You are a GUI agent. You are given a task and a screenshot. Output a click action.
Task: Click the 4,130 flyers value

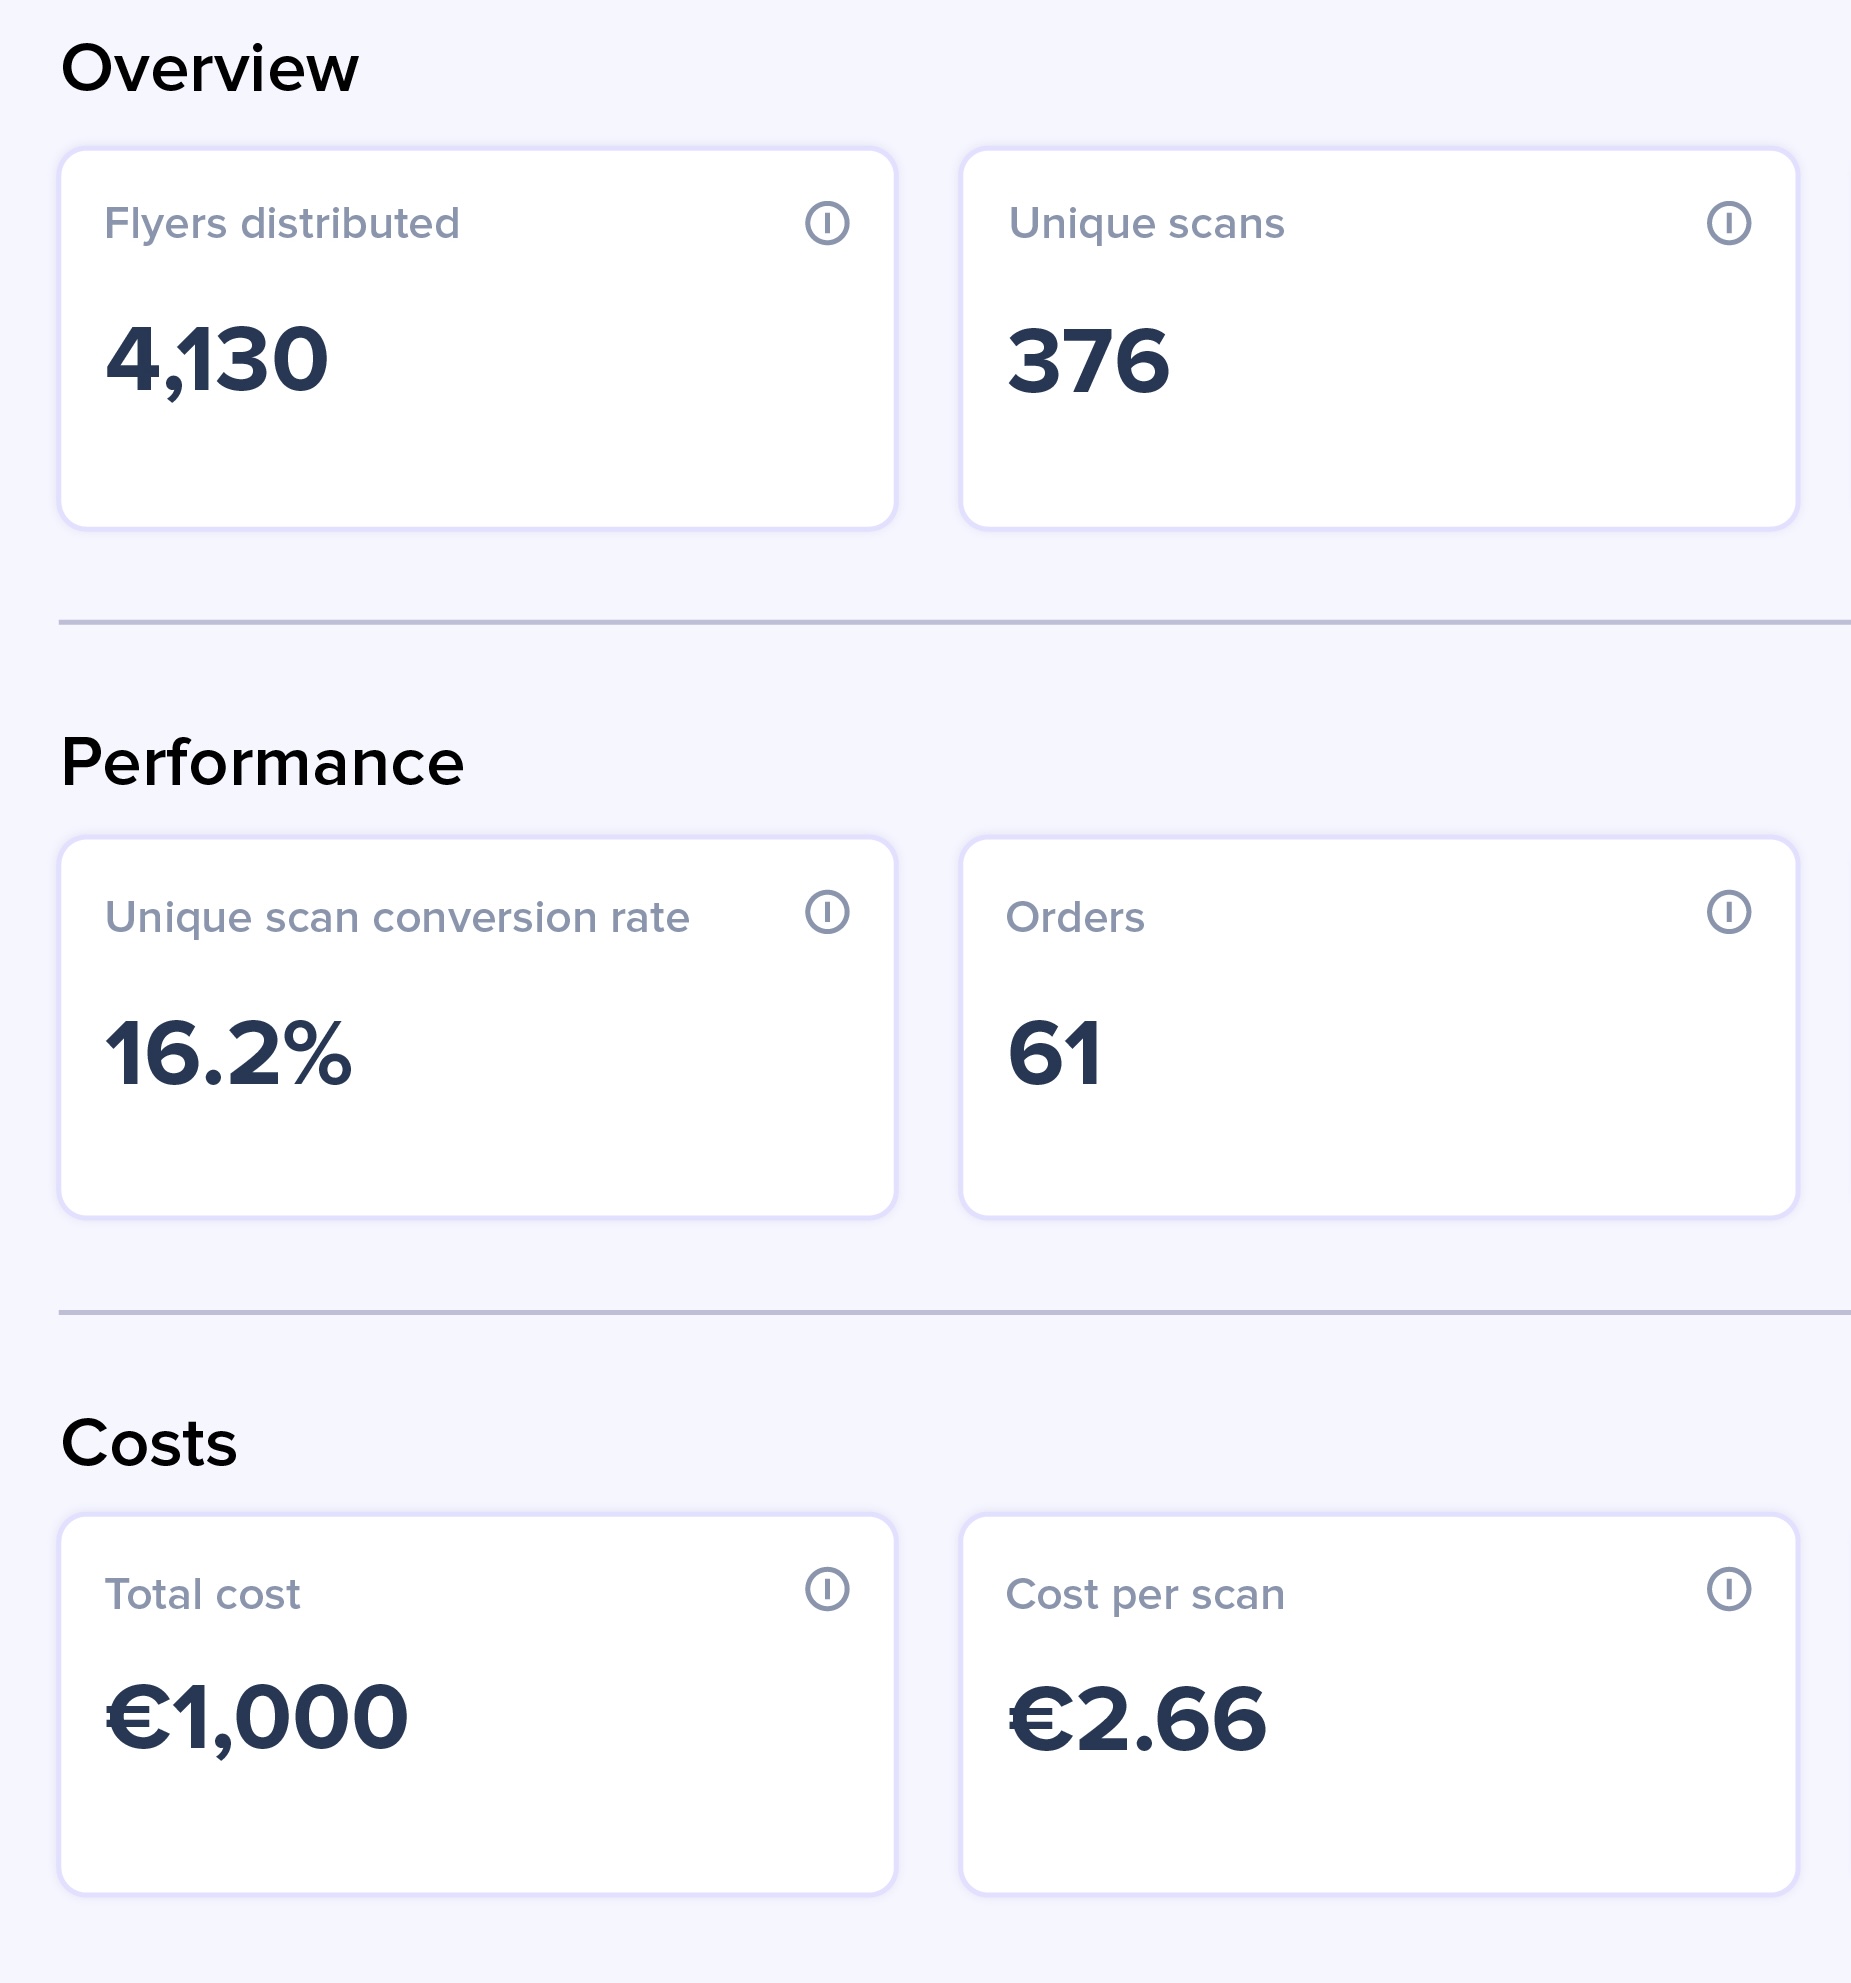[217, 361]
